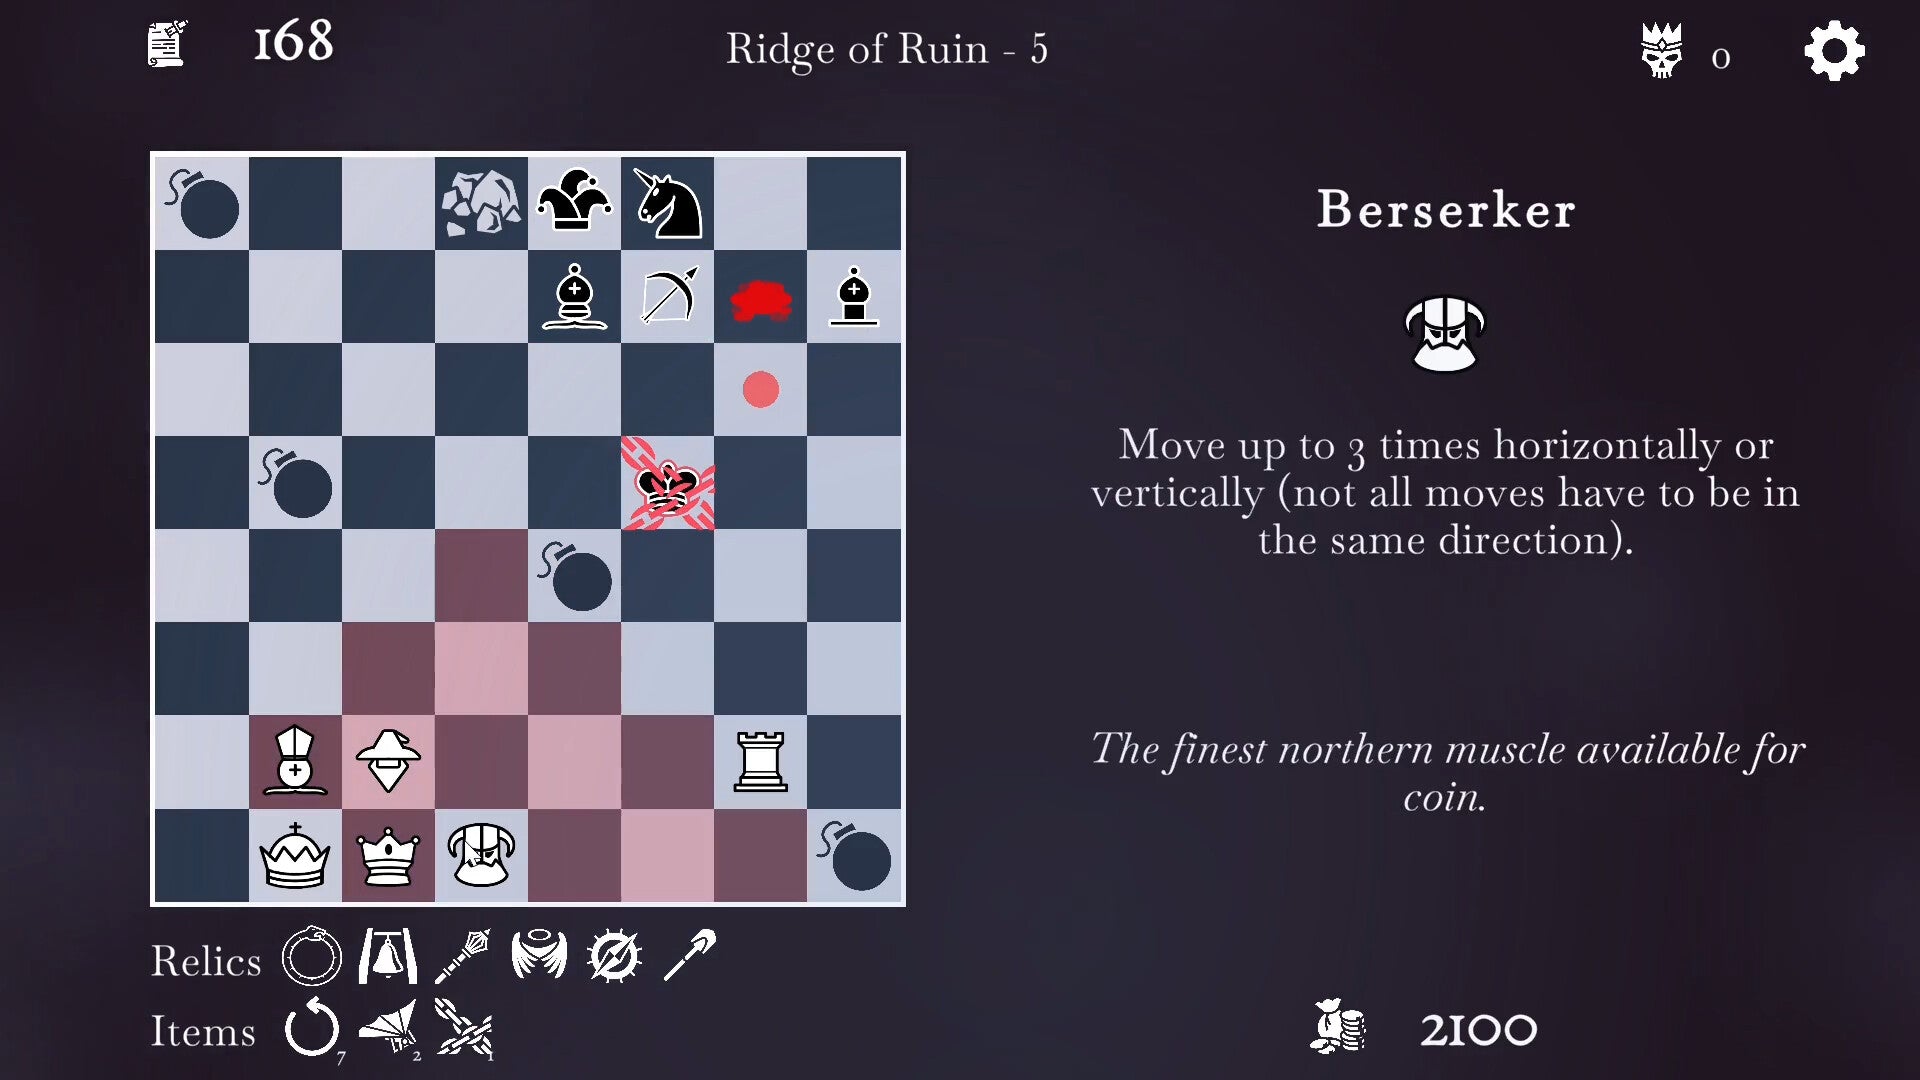Viewport: 1920px width, 1080px height.
Task: Select the Berserker piece on board
Action: click(x=481, y=855)
